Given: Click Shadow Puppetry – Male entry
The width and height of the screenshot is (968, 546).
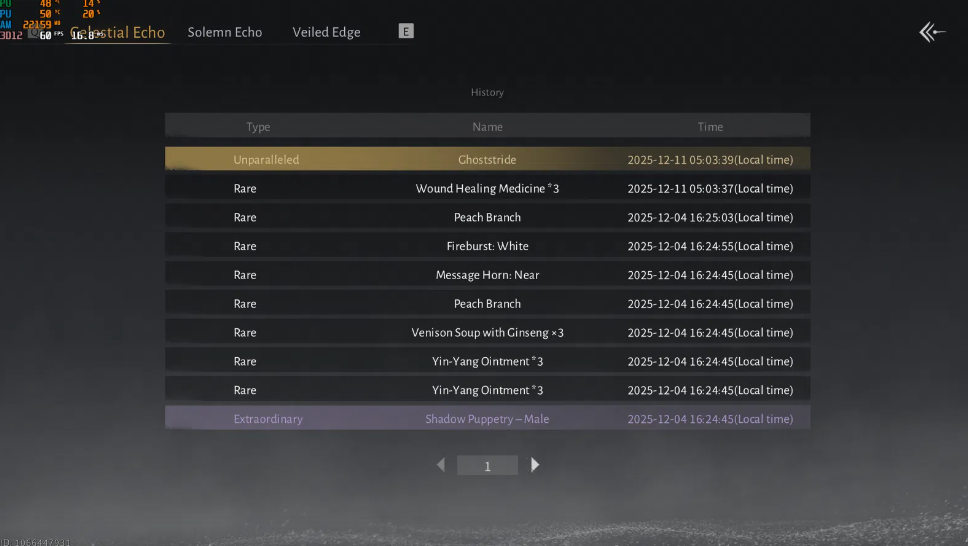Looking at the screenshot, I should click(487, 419).
